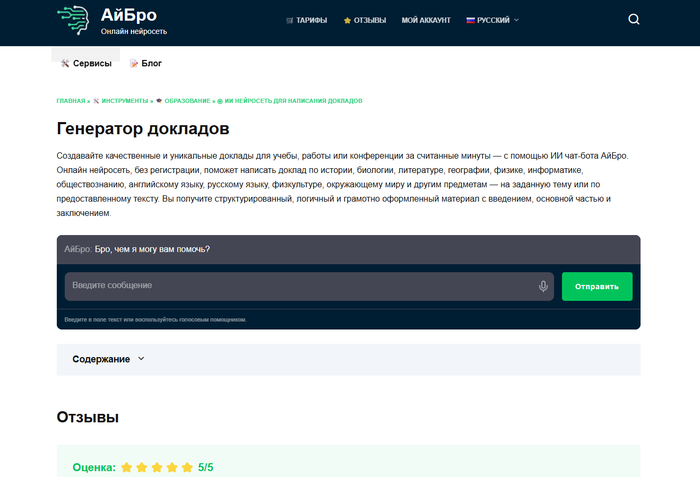The height and width of the screenshot is (477, 700).
Task: Go to Мой аккаунт page
Action: (426, 20)
